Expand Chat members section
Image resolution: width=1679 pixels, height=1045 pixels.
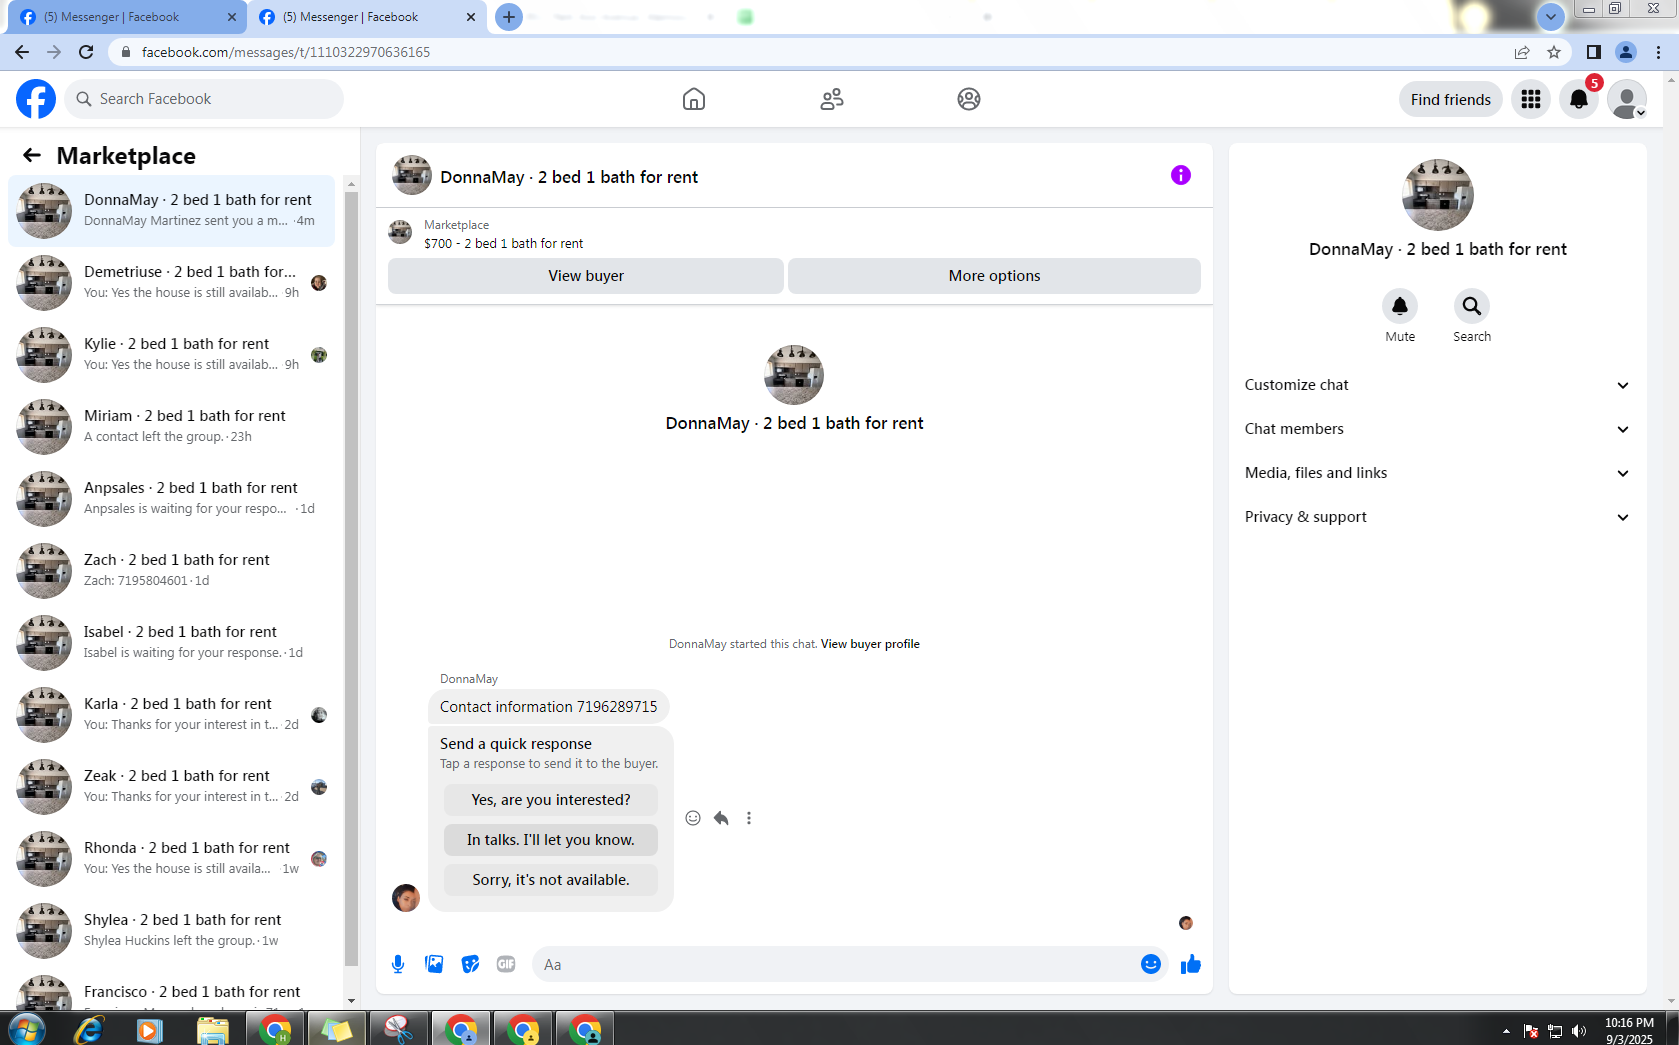point(1437,429)
